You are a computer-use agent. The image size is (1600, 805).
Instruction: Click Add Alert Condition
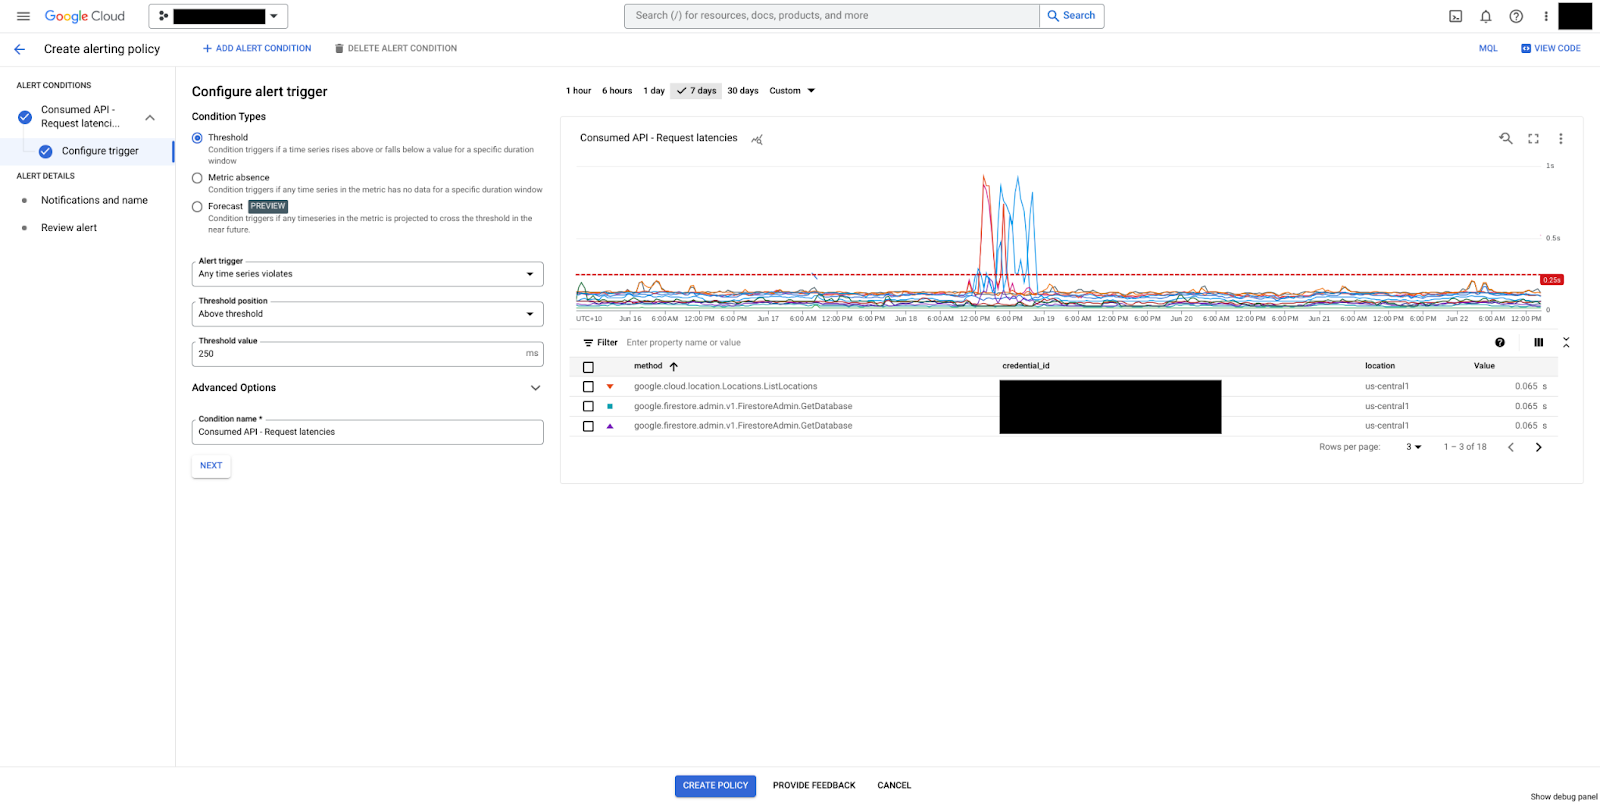click(x=257, y=49)
